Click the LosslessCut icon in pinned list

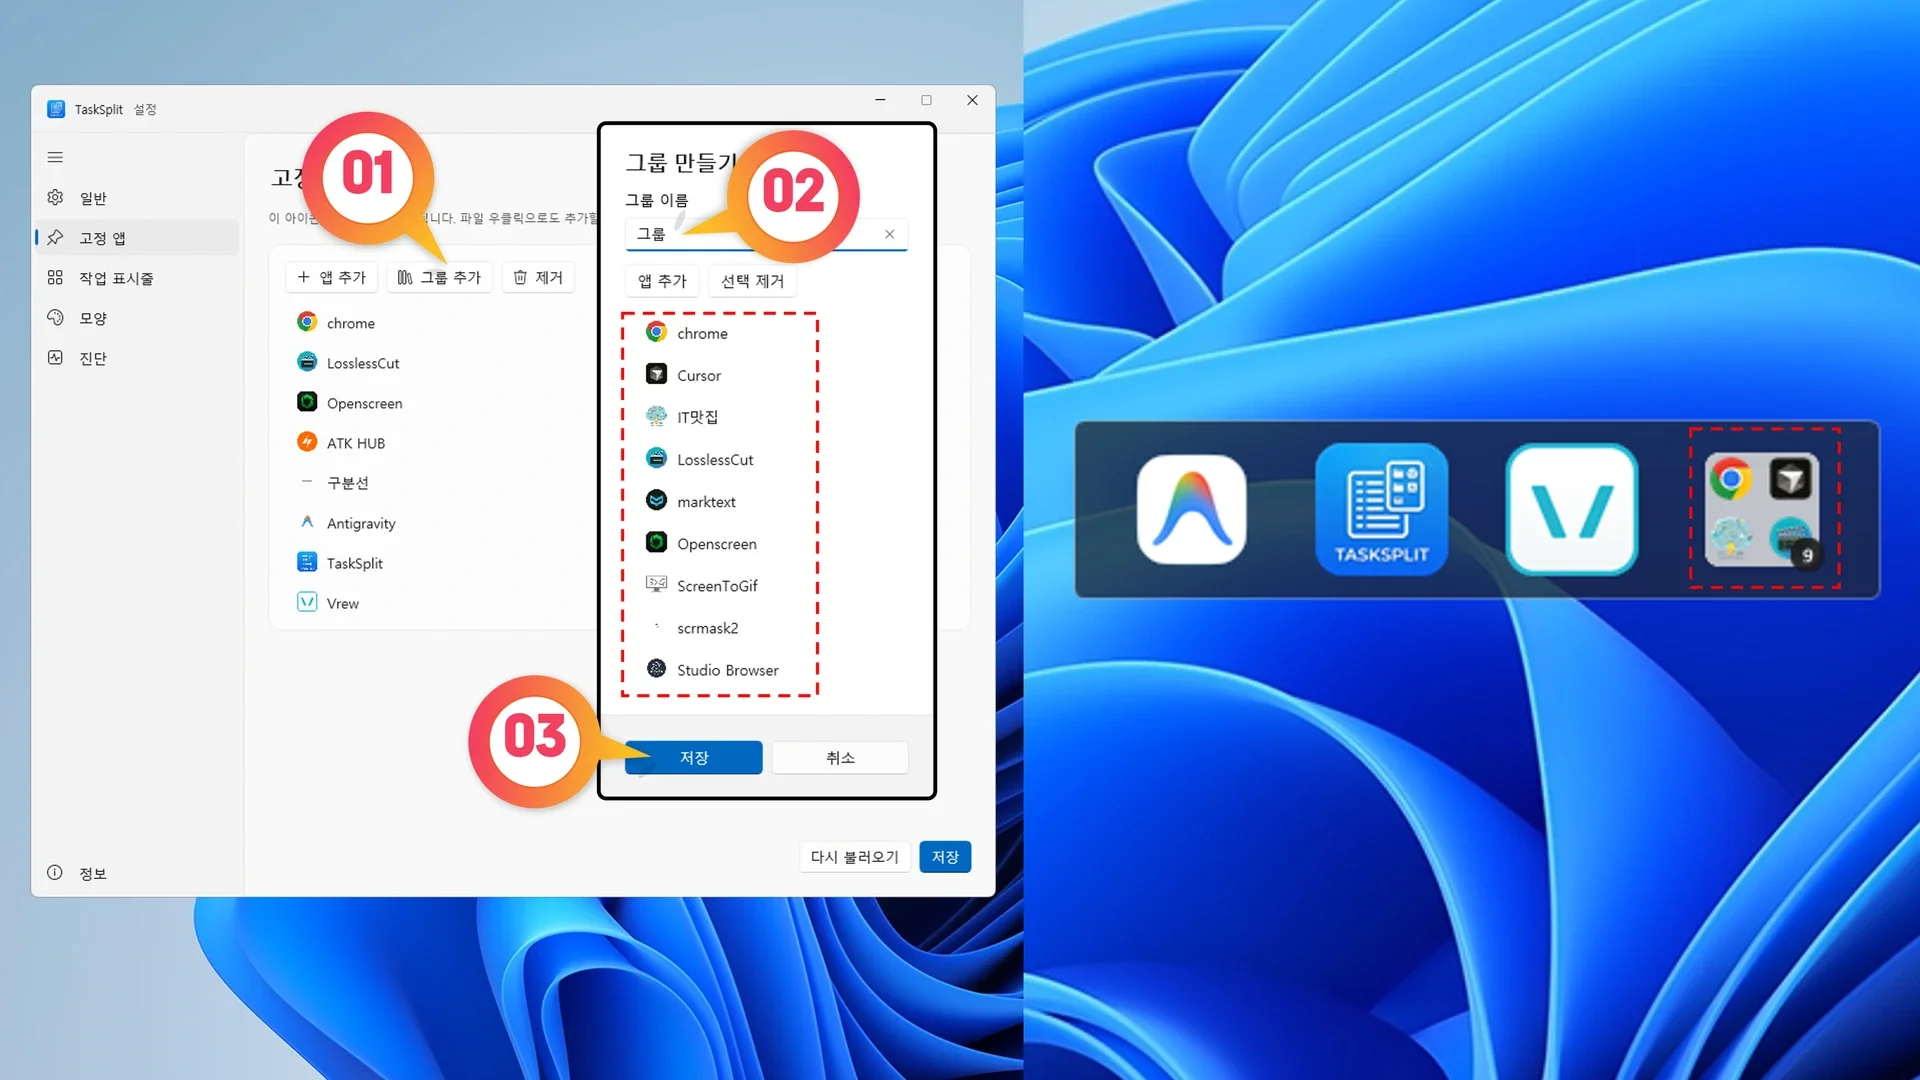[307, 362]
